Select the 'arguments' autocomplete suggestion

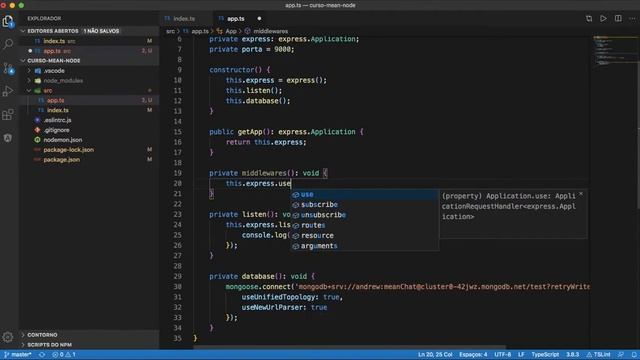364,246
